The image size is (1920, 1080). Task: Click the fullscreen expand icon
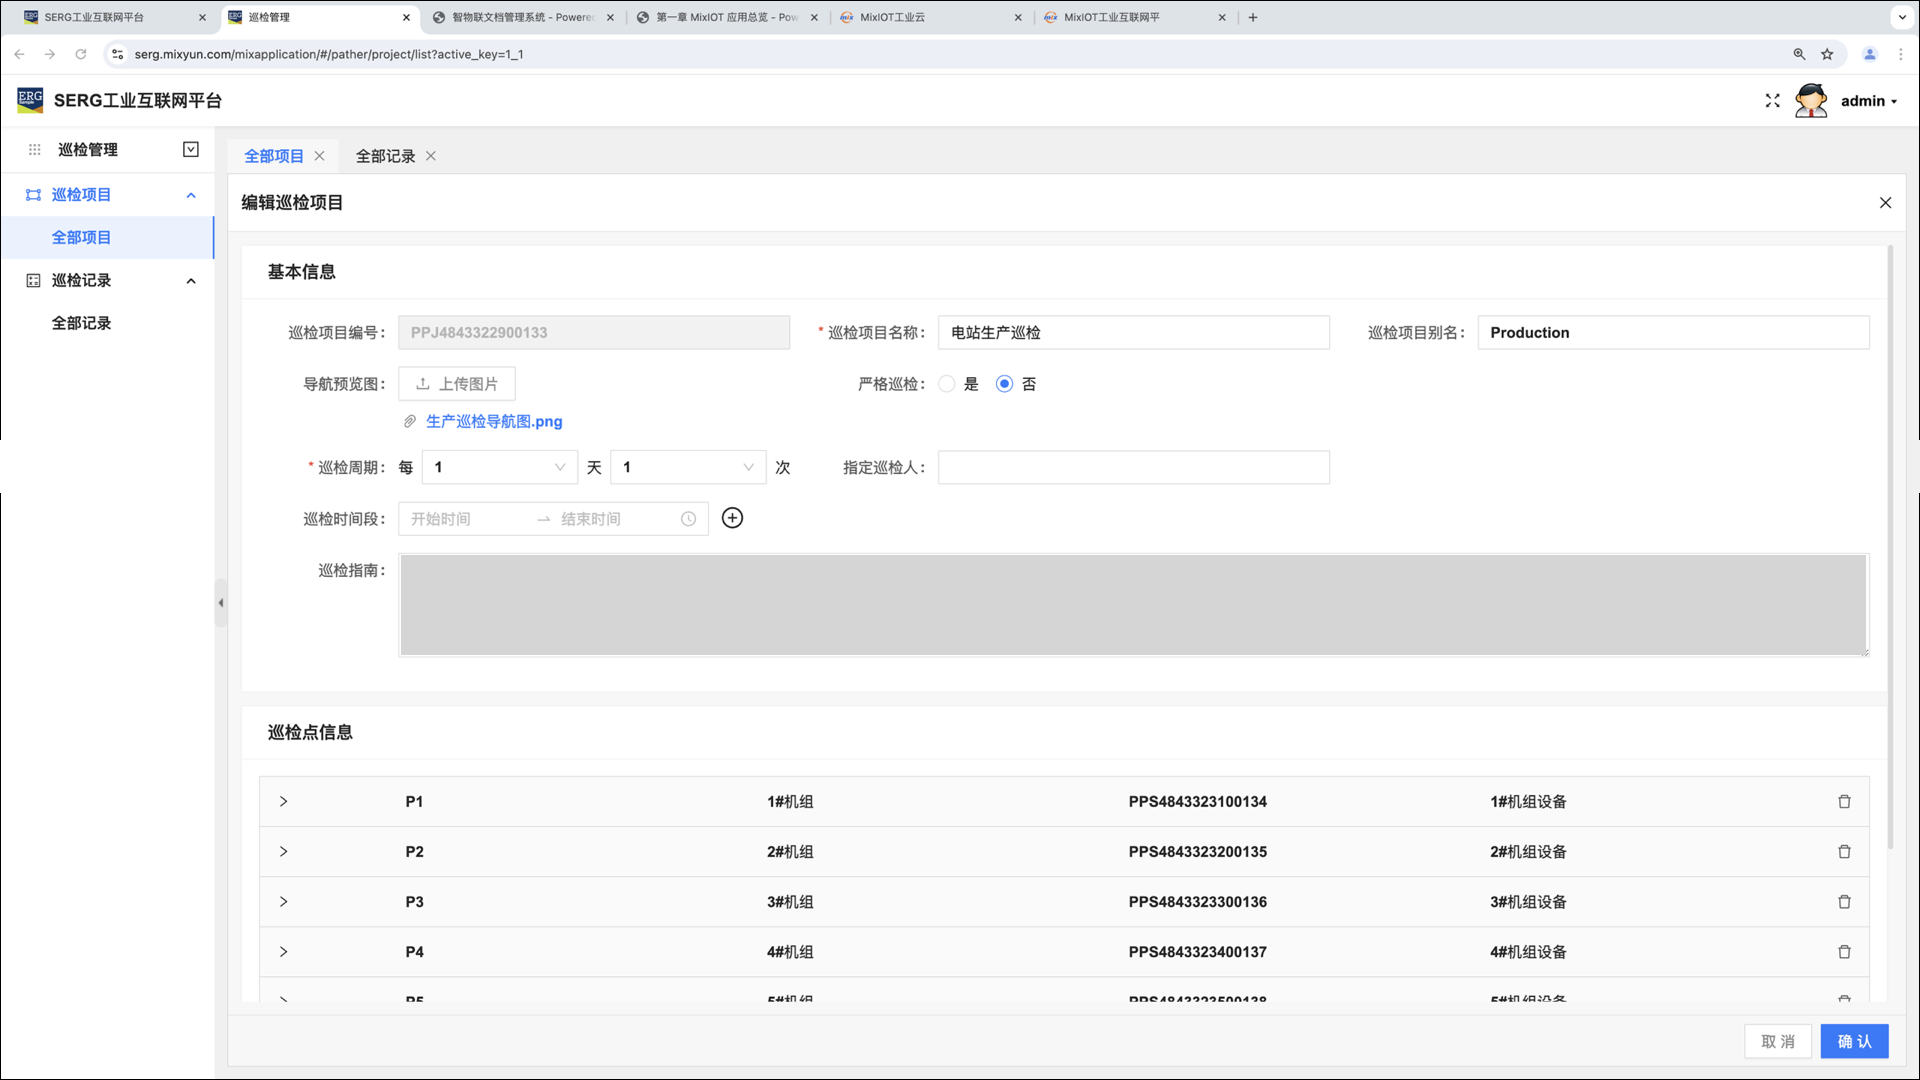pyautogui.click(x=1772, y=101)
